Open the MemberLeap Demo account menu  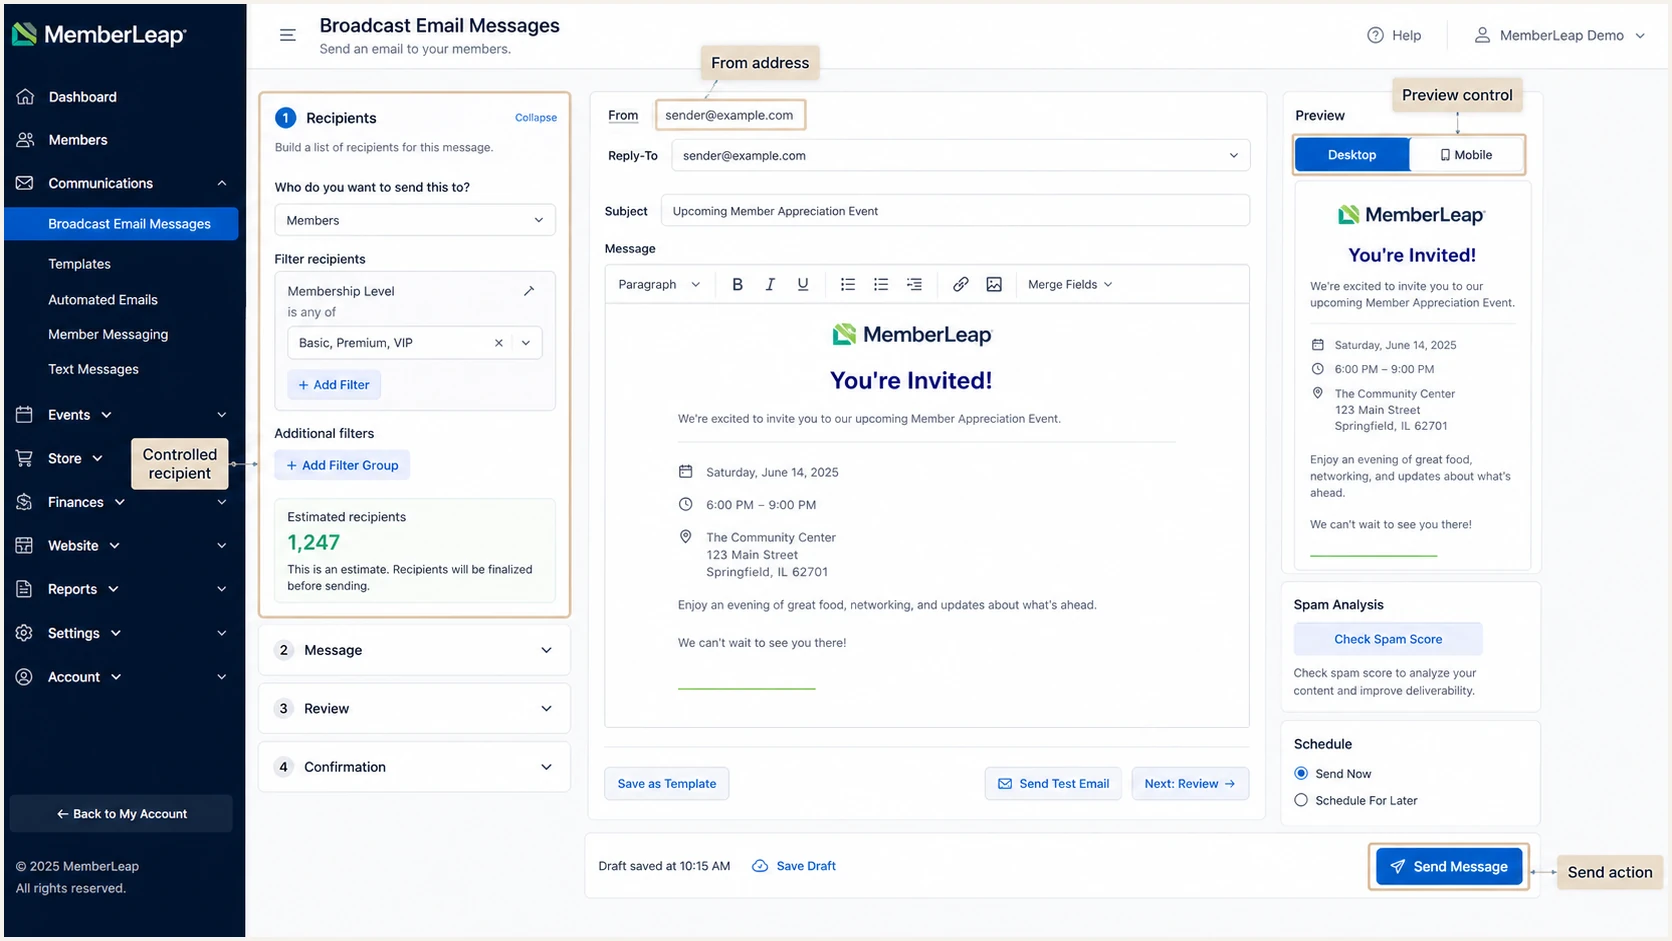pyautogui.click(x=1560, y=36)
